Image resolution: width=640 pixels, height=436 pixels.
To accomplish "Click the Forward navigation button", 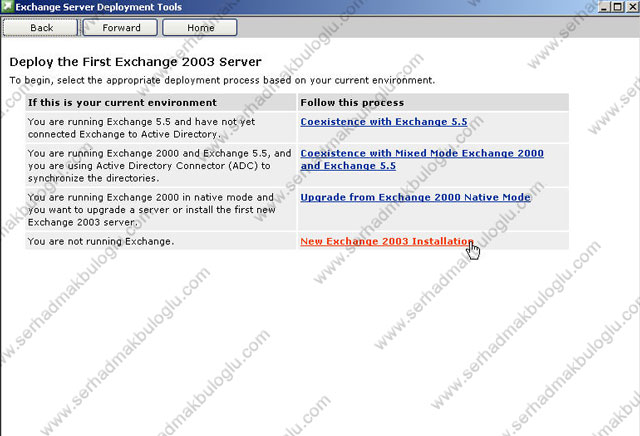I will (x=120, y=28).
